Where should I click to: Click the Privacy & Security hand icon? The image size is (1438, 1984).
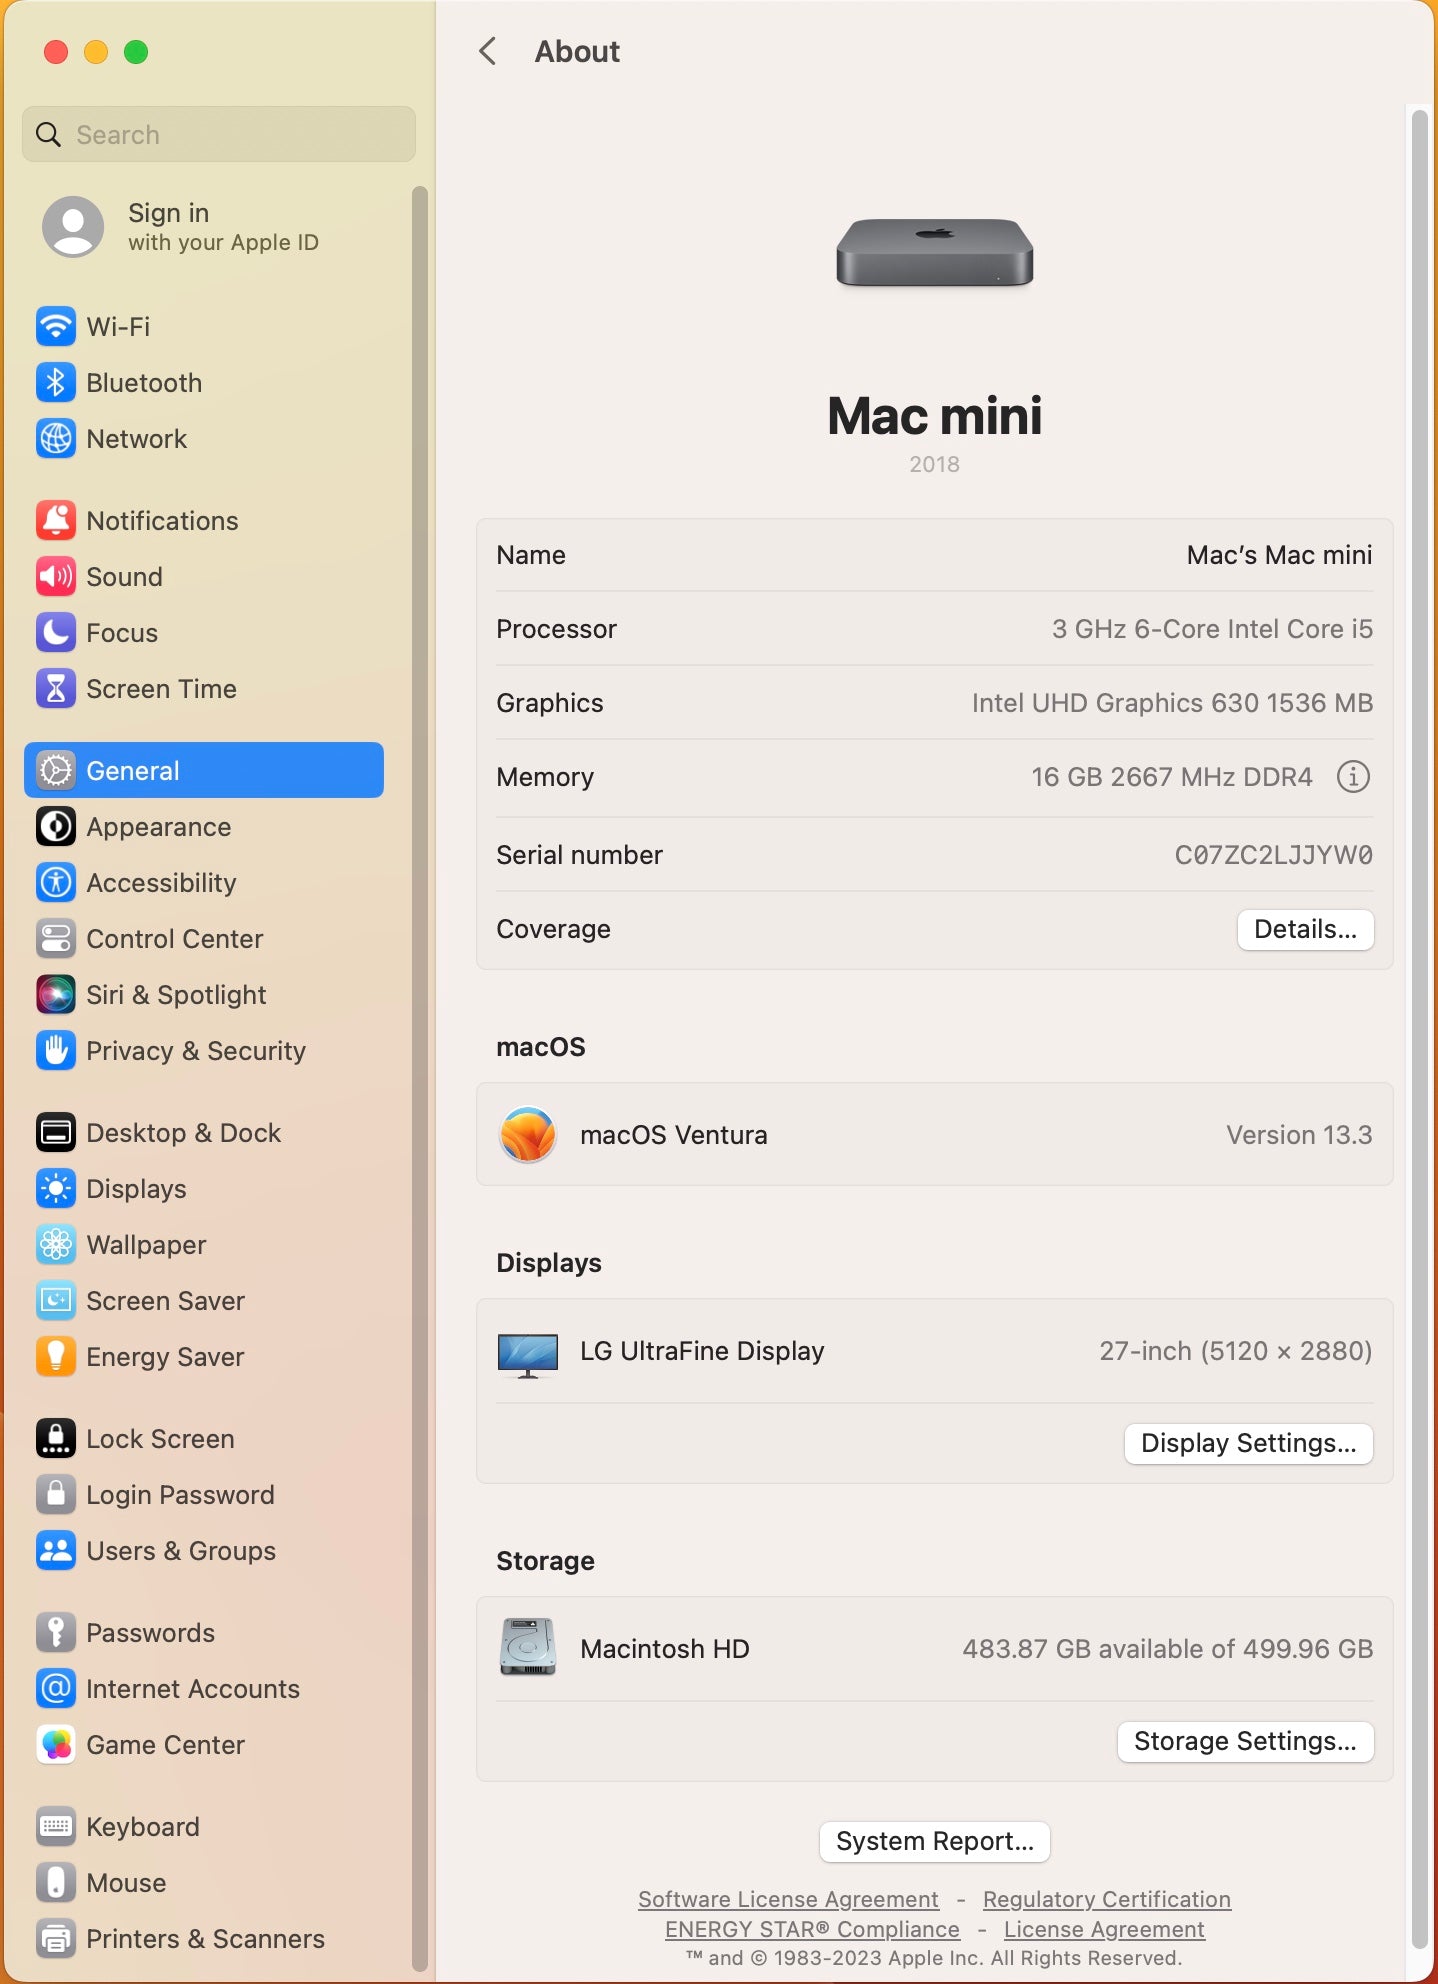(x=56, y=1051)
